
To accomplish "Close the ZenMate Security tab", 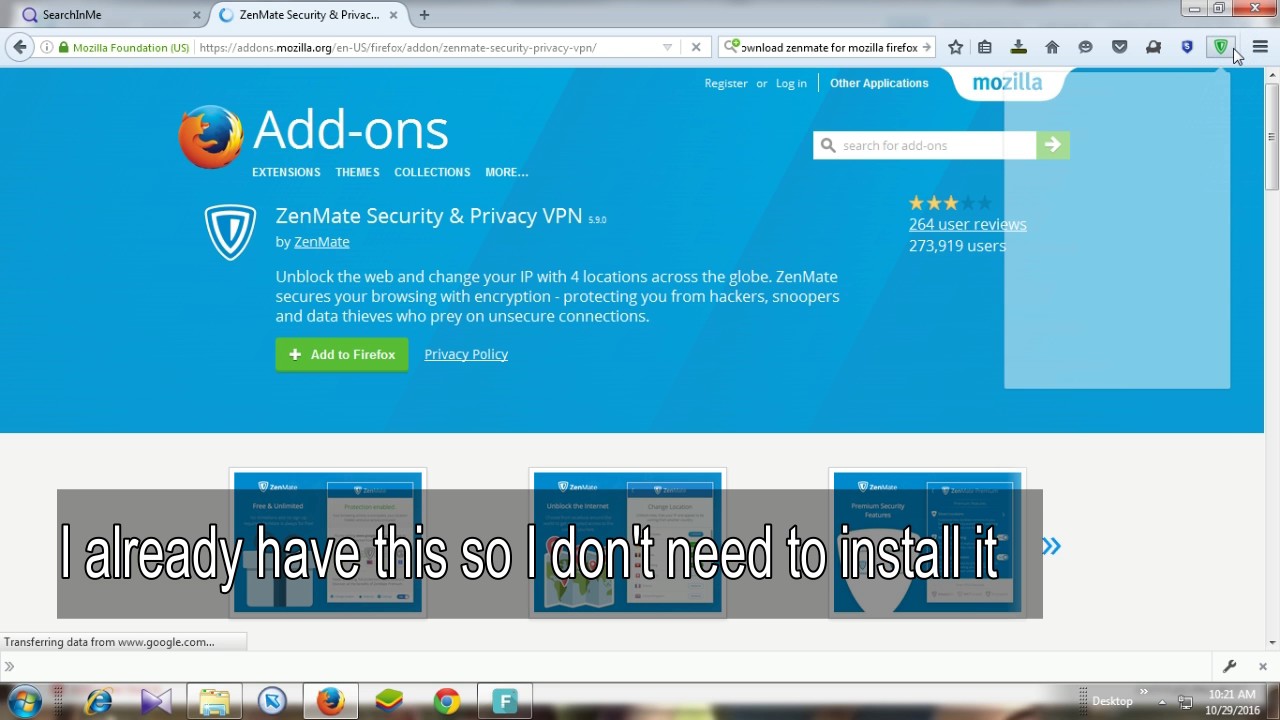I will [393, 15].
